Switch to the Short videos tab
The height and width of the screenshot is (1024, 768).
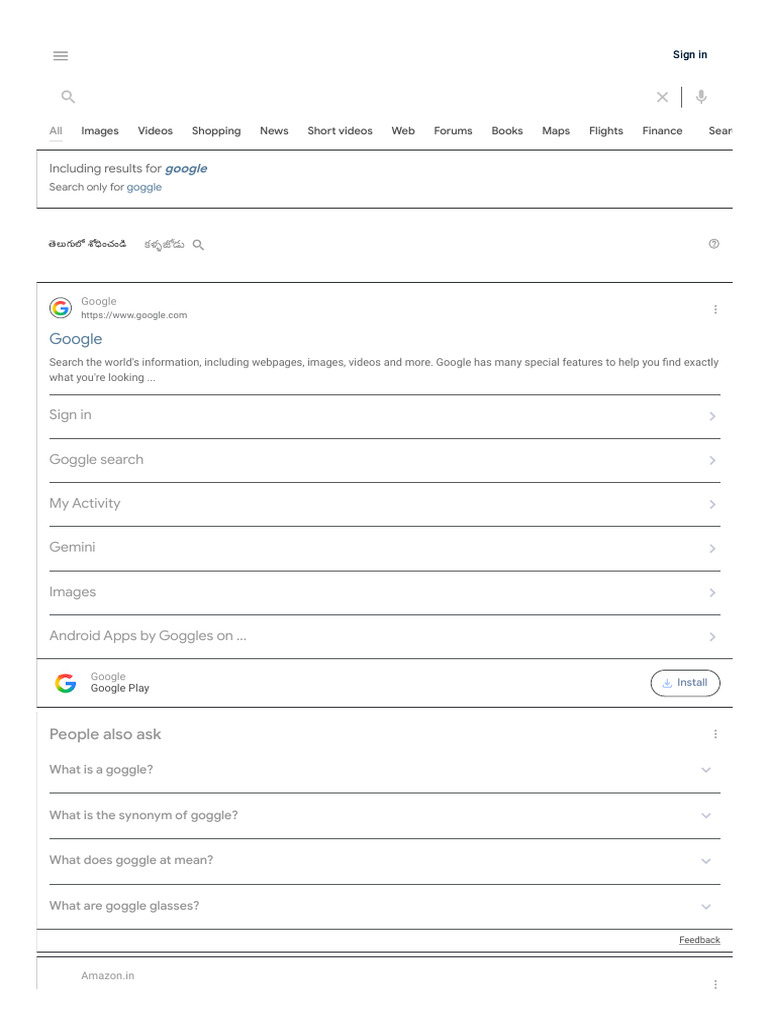point(340,131)
